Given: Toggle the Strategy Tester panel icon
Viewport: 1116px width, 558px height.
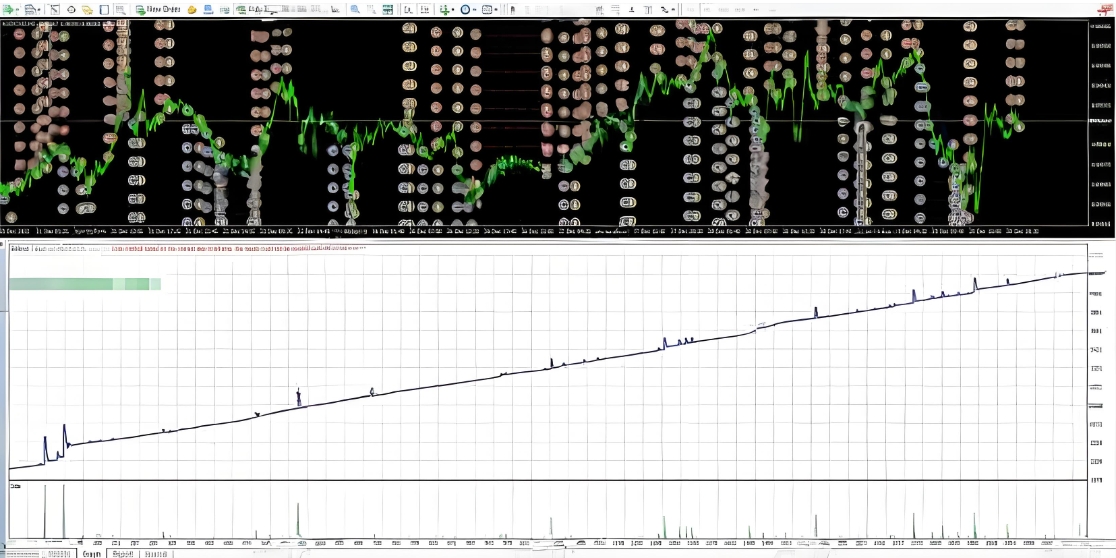Looking at the screenshot, I should point(121,9).
